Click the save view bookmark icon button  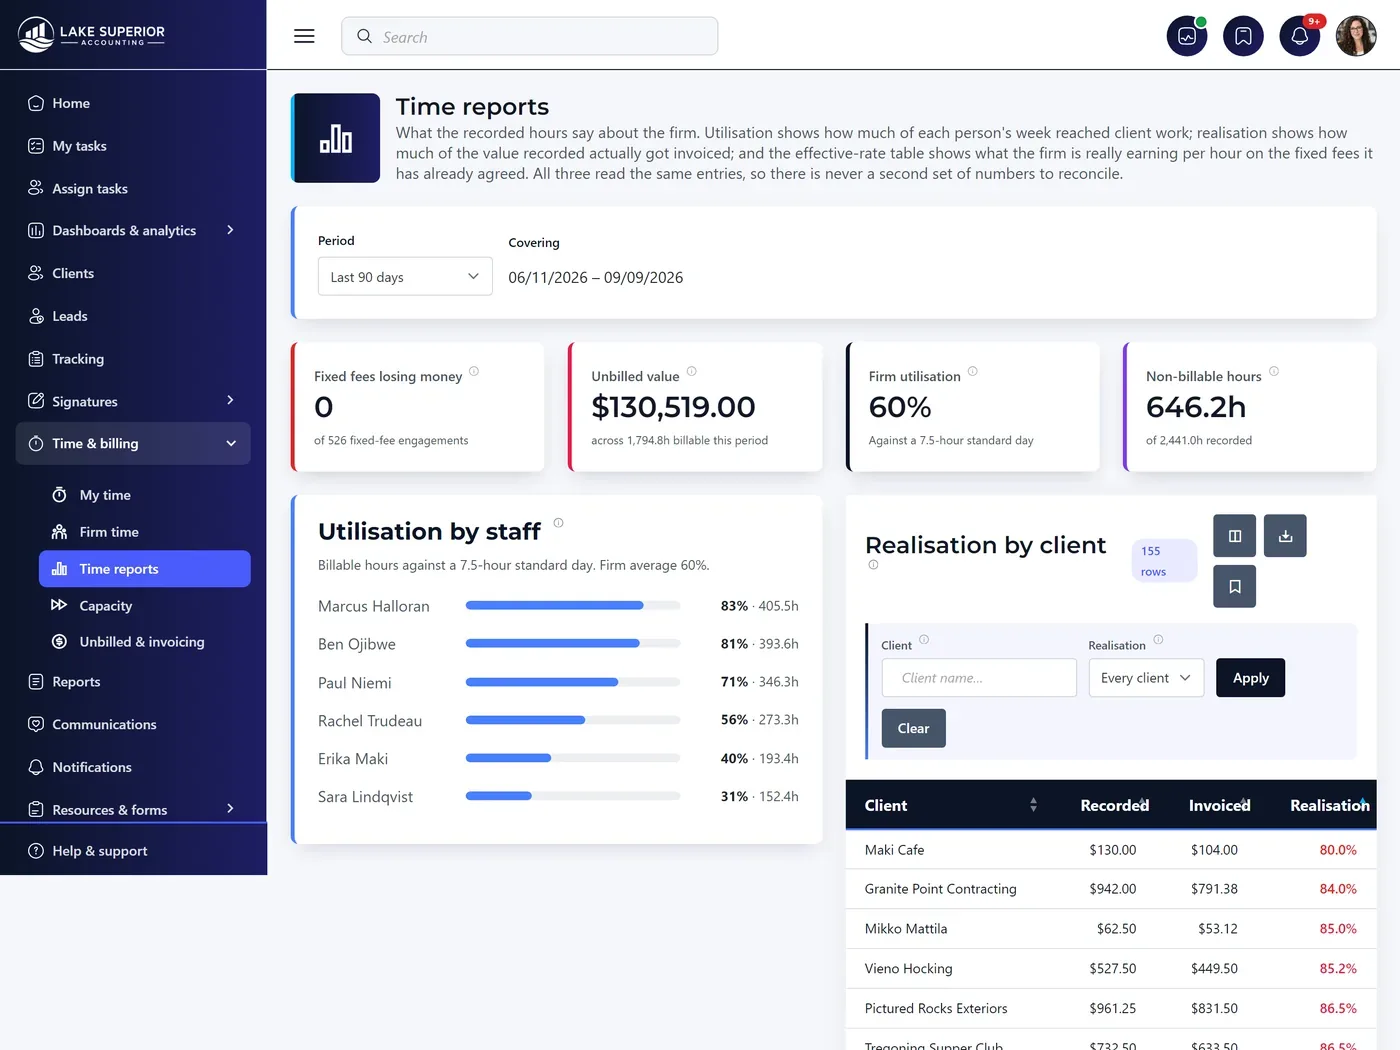click(1234, 587)
